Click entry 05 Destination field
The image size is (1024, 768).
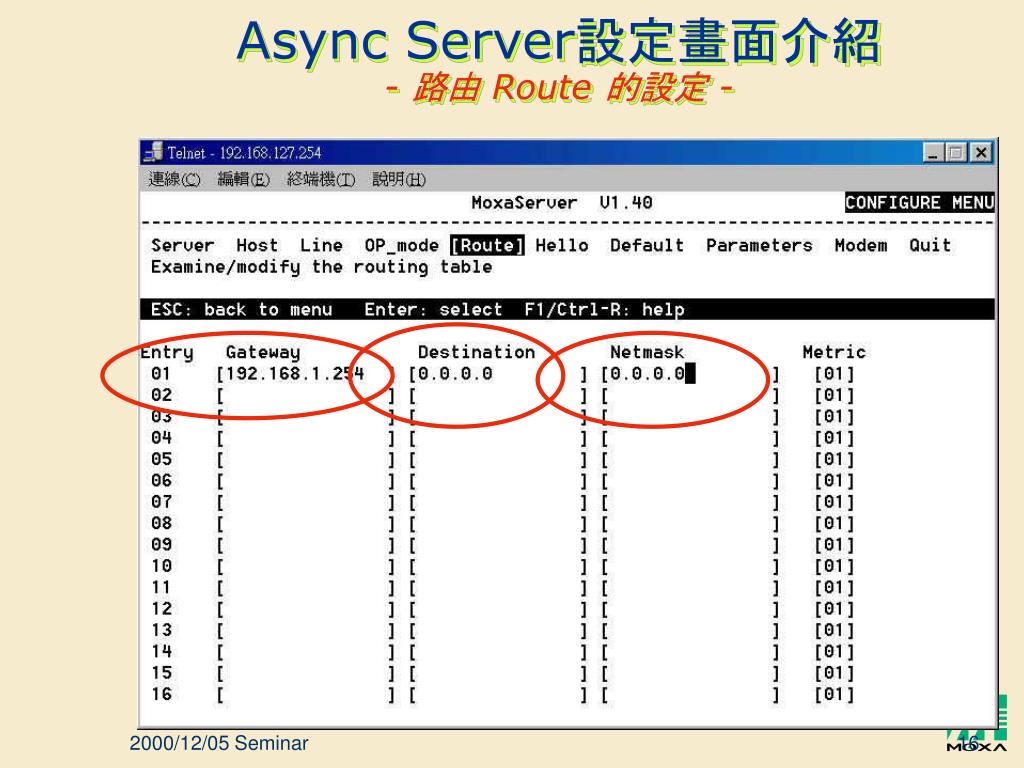tap(498, 460)
